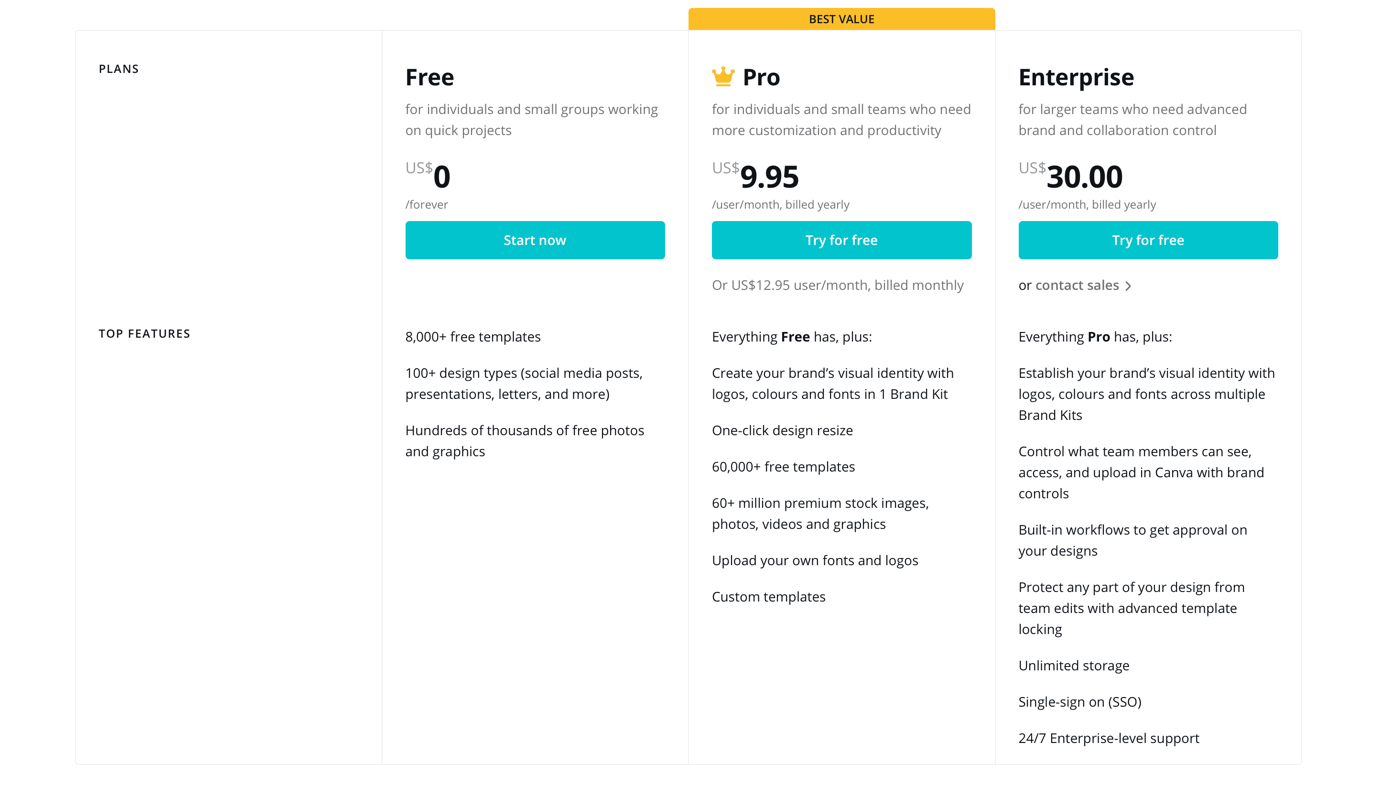
Task: Click the US$0 Free price
Action: (428, 176)
